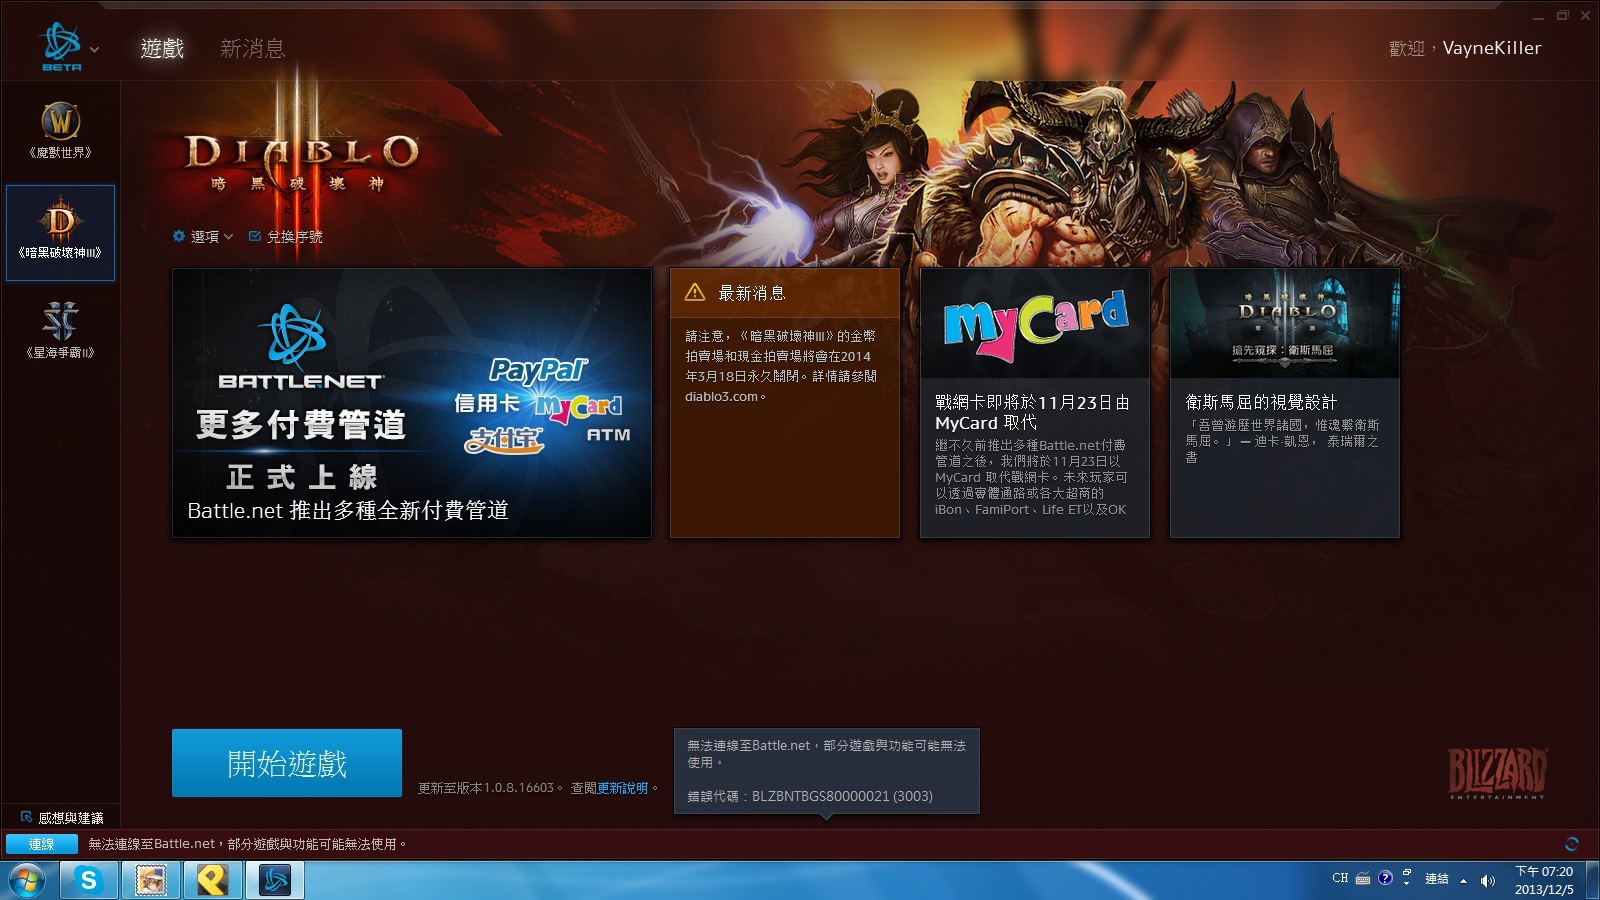The width and height of the screenshot is (1600, 900).
Task: Click the CH input language indicator
Action: (x=1340, y=878)
